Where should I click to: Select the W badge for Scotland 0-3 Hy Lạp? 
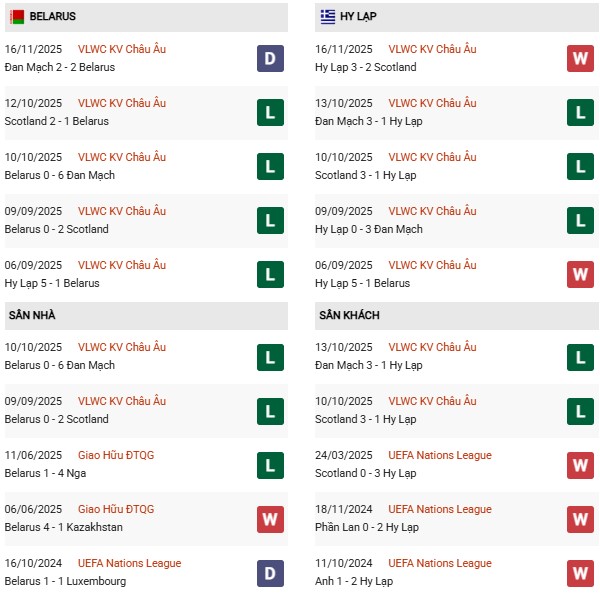(580, 465)
